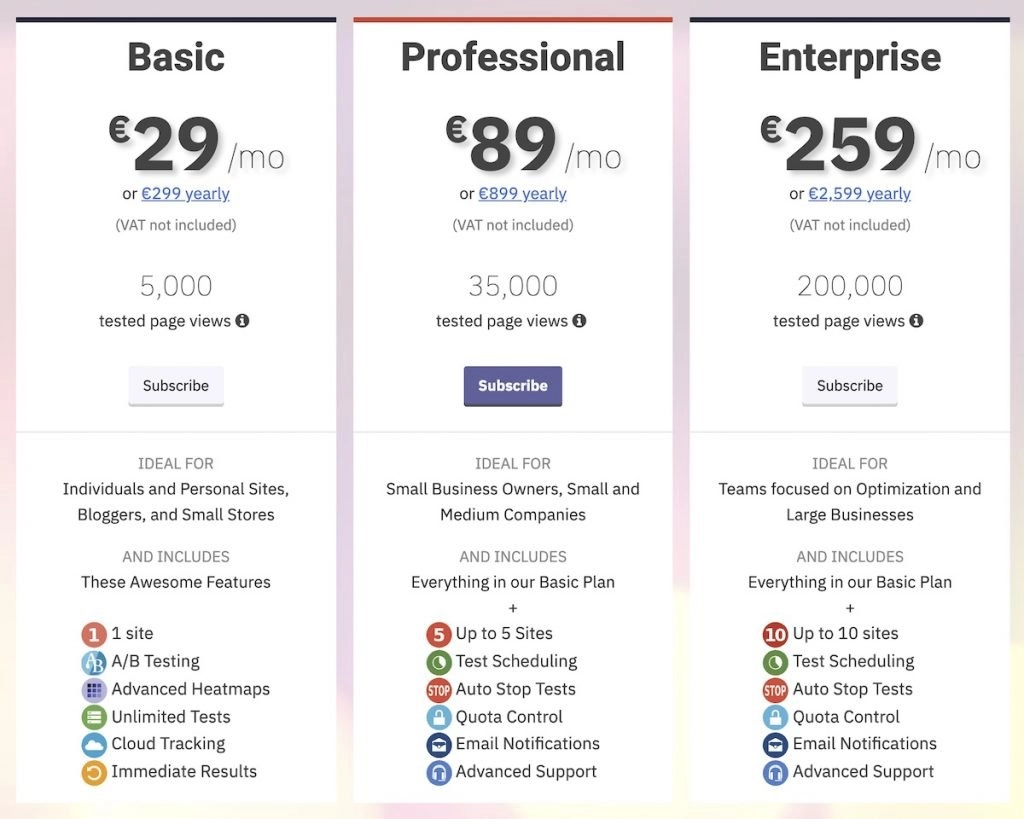Open the €2,599 yearly pricing link
The width and height of the screenshot is (1024, 819).
[x=859, y=194]
